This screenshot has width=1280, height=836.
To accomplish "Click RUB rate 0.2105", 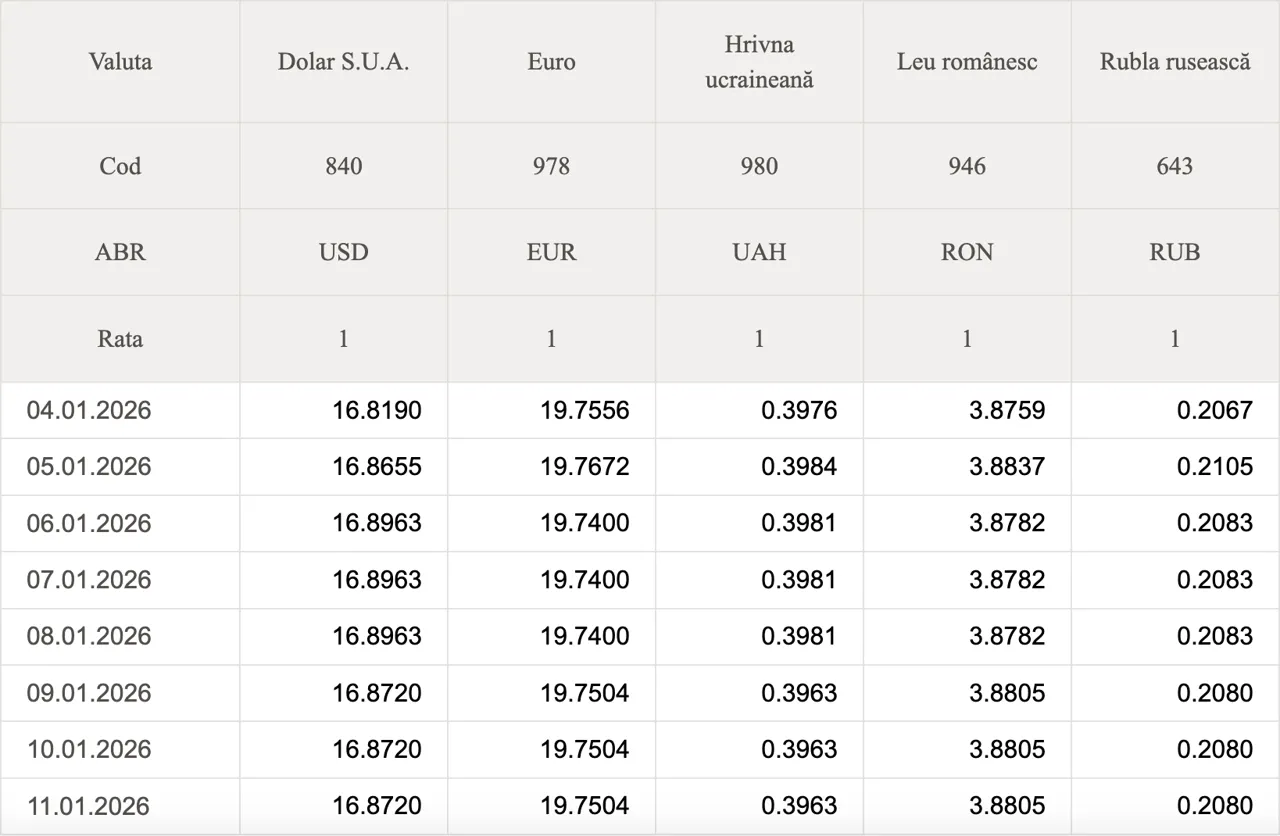I will coord(1215,467).
